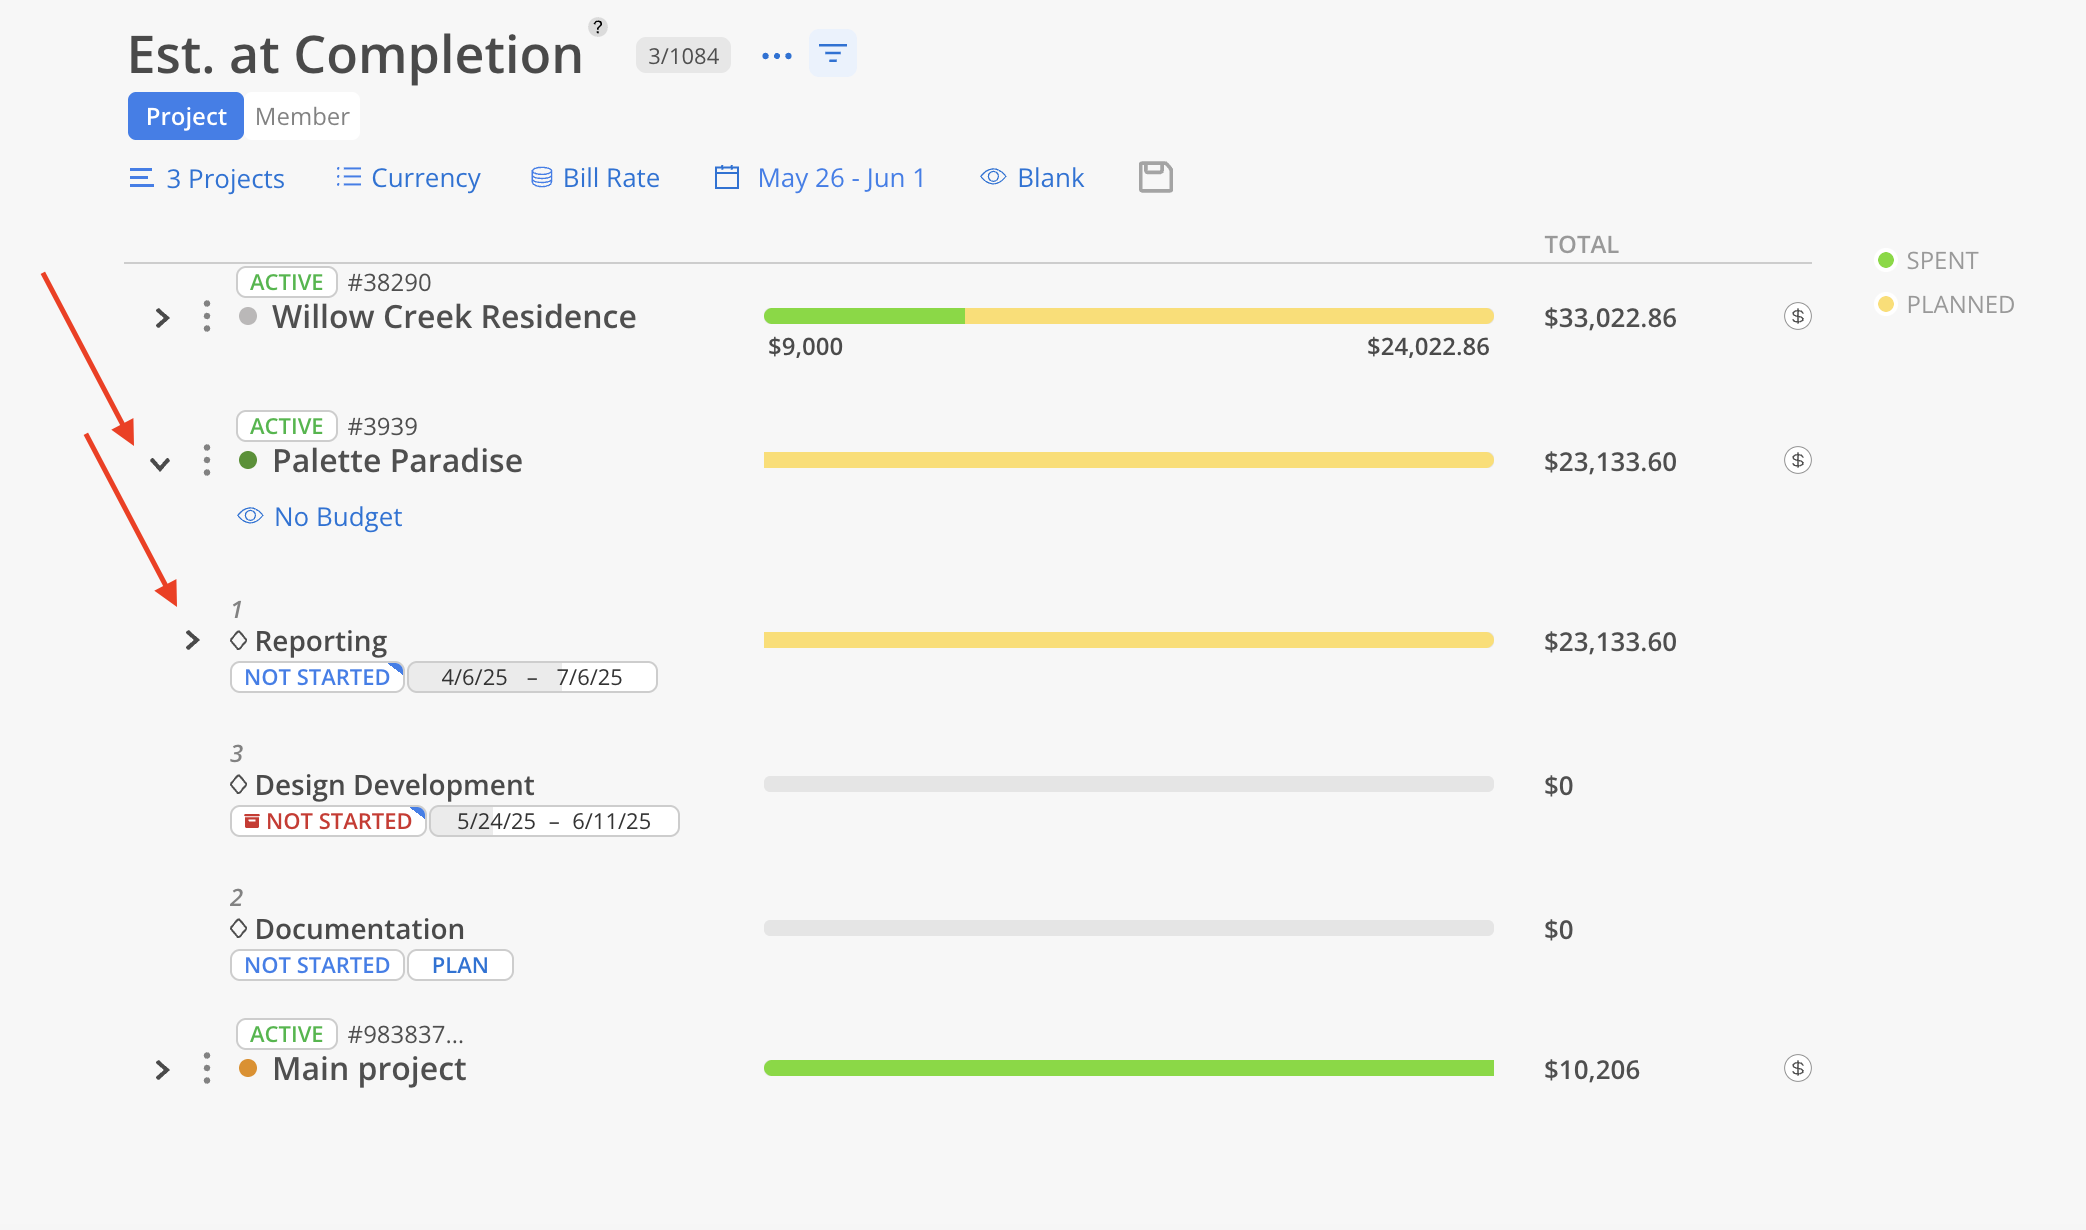Click the diamond icon beside Documentation
This screenshot has width=2086, height=1230.
tap(239, 928)
